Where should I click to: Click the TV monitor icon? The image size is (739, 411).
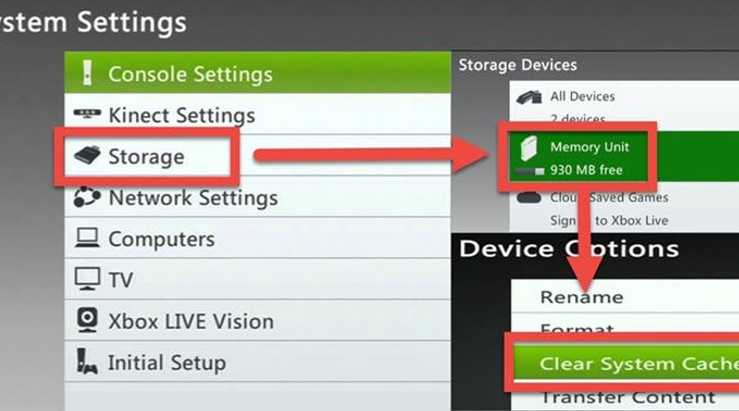pos(87,279)
